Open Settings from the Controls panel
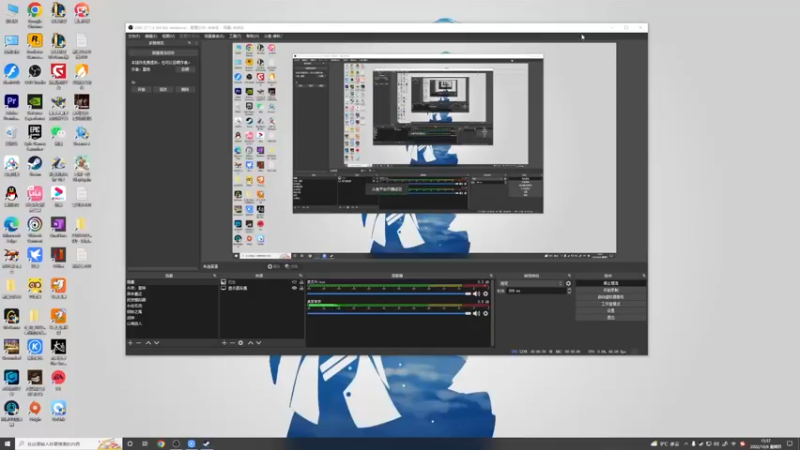This screenshot has height=450, width=800. coord(611,311)
